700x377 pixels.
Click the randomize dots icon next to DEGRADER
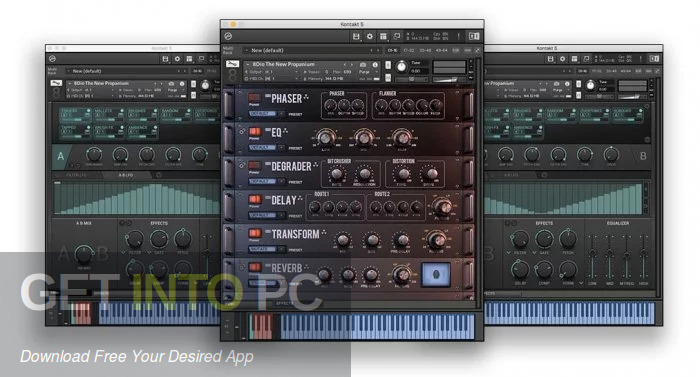click(316, 166)
